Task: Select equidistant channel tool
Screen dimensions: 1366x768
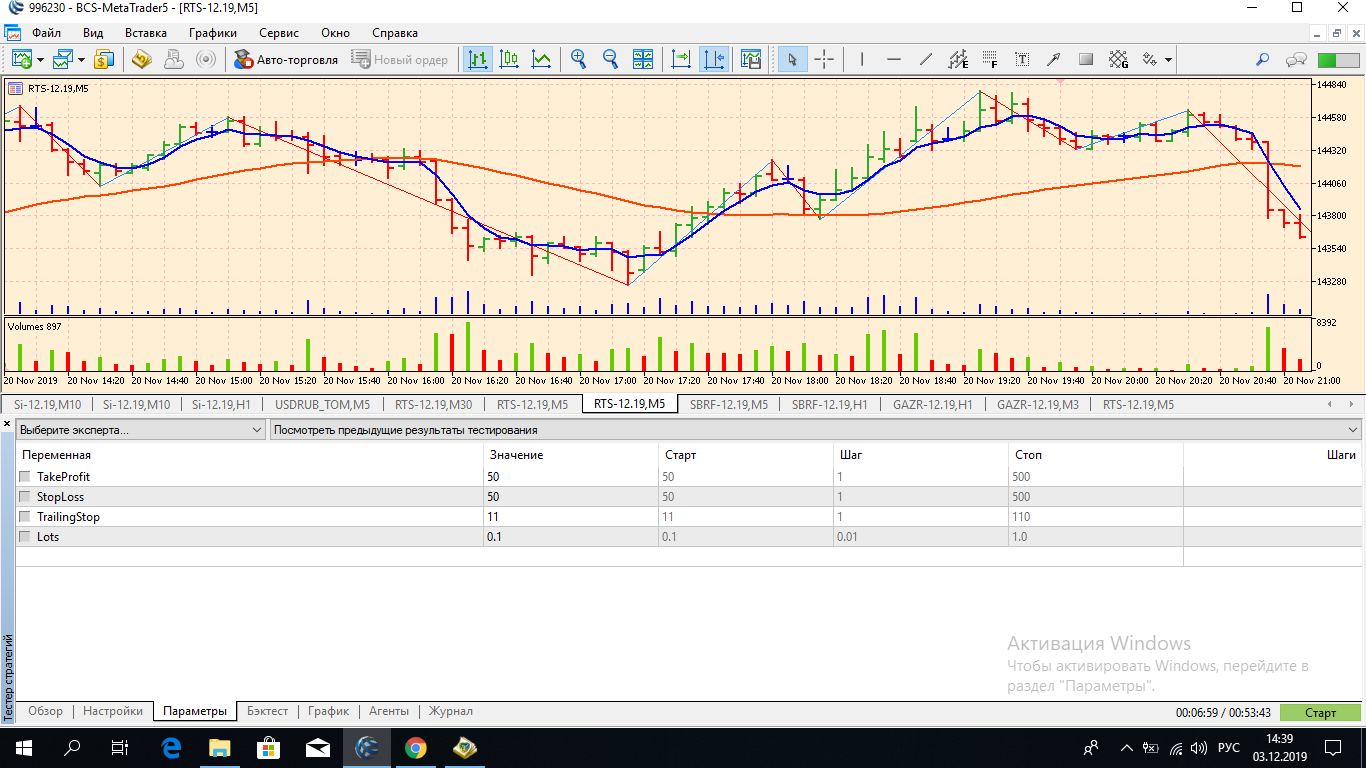Action: [x=958, y=59]
